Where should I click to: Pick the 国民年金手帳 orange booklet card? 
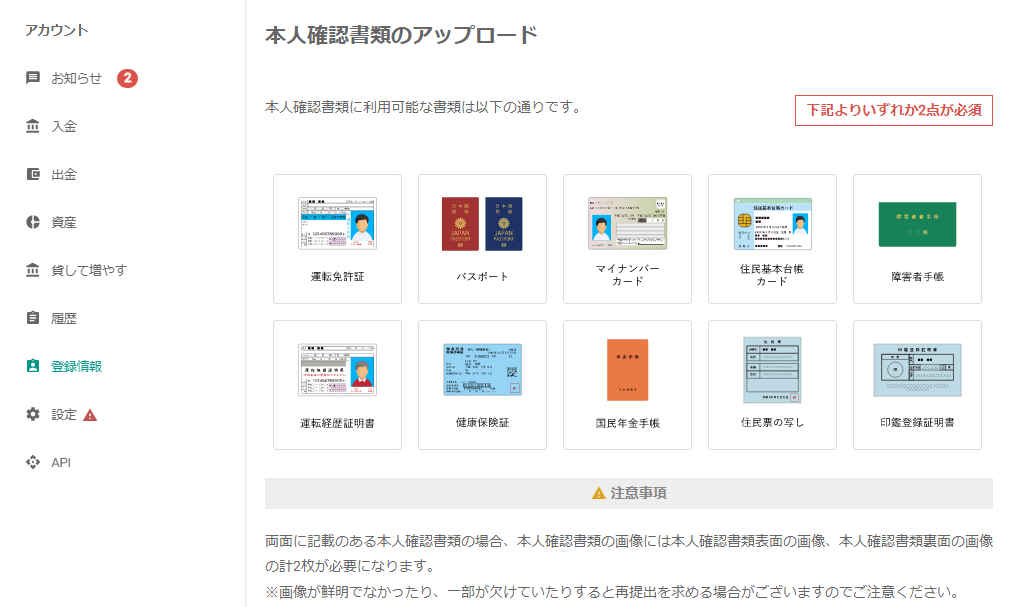pos(627,385)
